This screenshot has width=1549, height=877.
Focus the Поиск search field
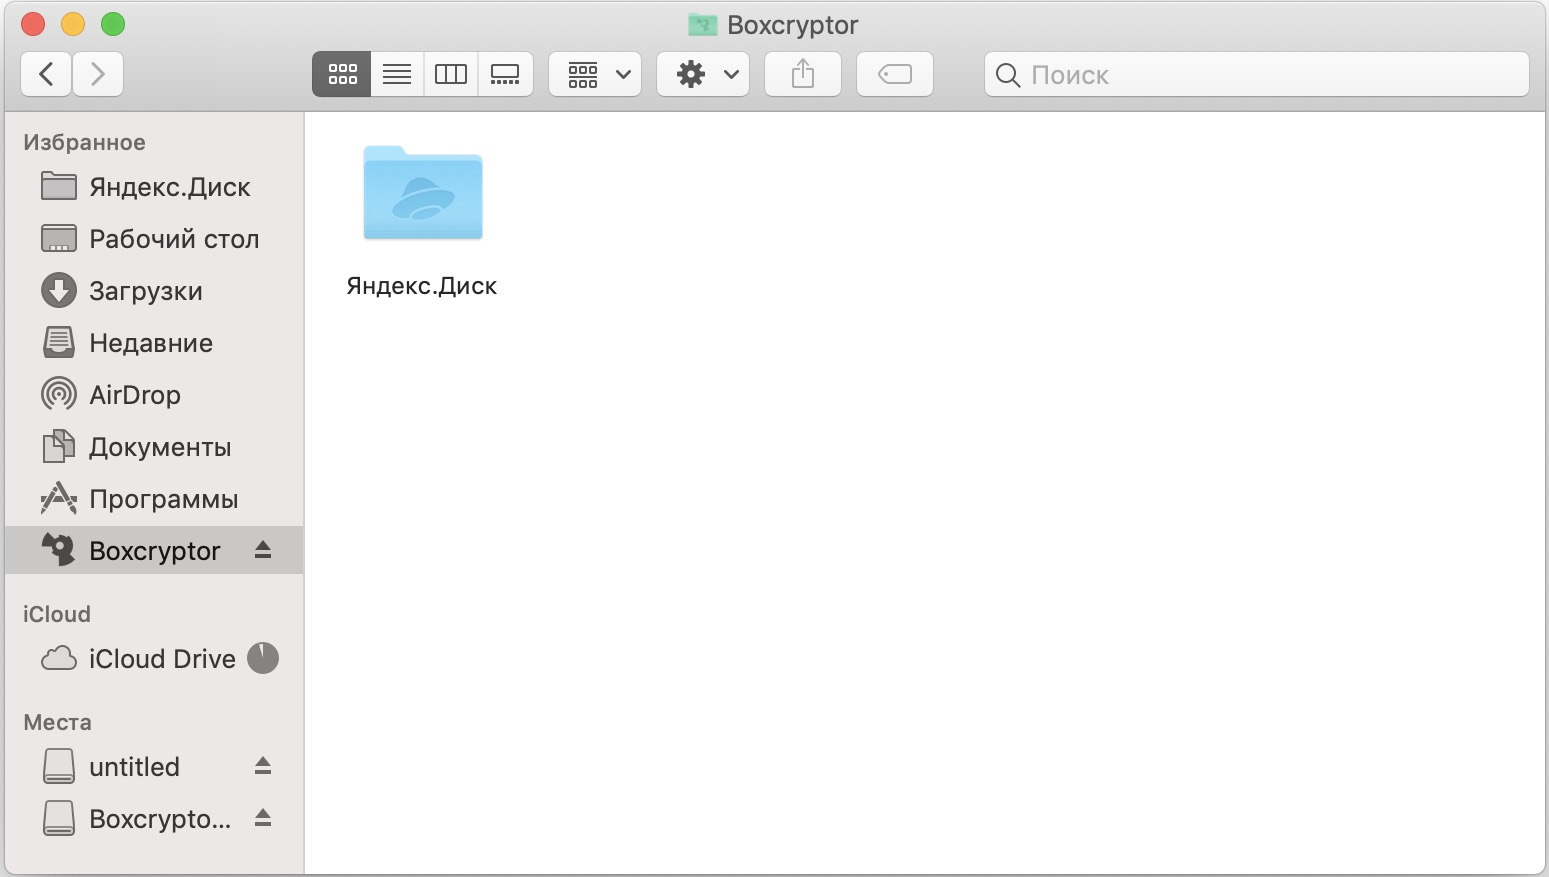(x=1257, y=74)
